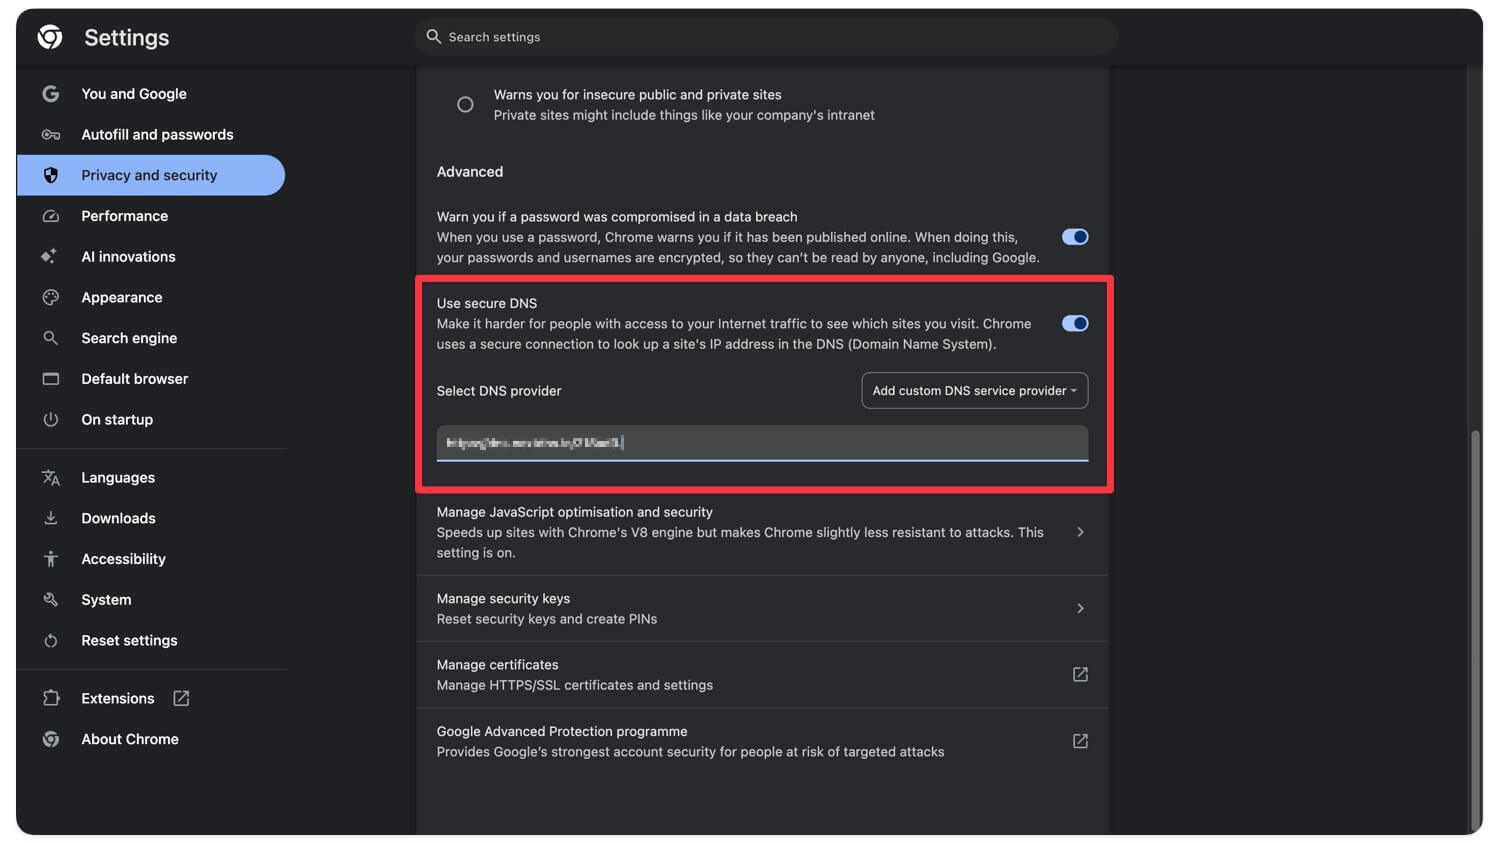Turn off the Use secure DNS toggle
Image resolution: width=1499 pixels, height=843 pixels.
[x=1075, y=323]
